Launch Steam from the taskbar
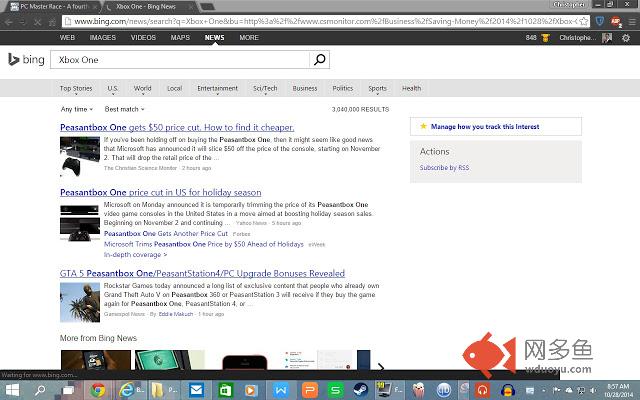Screen dimensions: 640x400 (361, 391)
